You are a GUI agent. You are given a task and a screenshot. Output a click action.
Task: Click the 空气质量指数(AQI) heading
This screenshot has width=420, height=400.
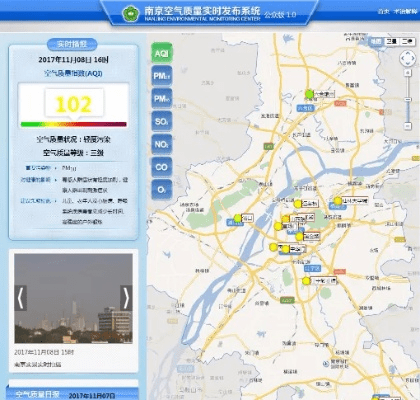[x=73, y=73]
